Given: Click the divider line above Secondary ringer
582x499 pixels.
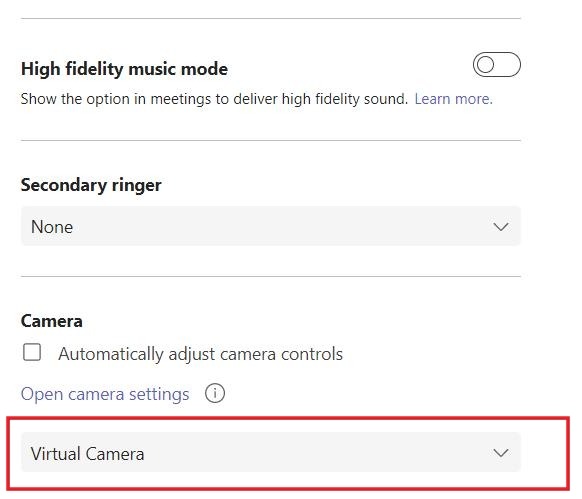Looking at the screenshot, I should coord(271,140).
